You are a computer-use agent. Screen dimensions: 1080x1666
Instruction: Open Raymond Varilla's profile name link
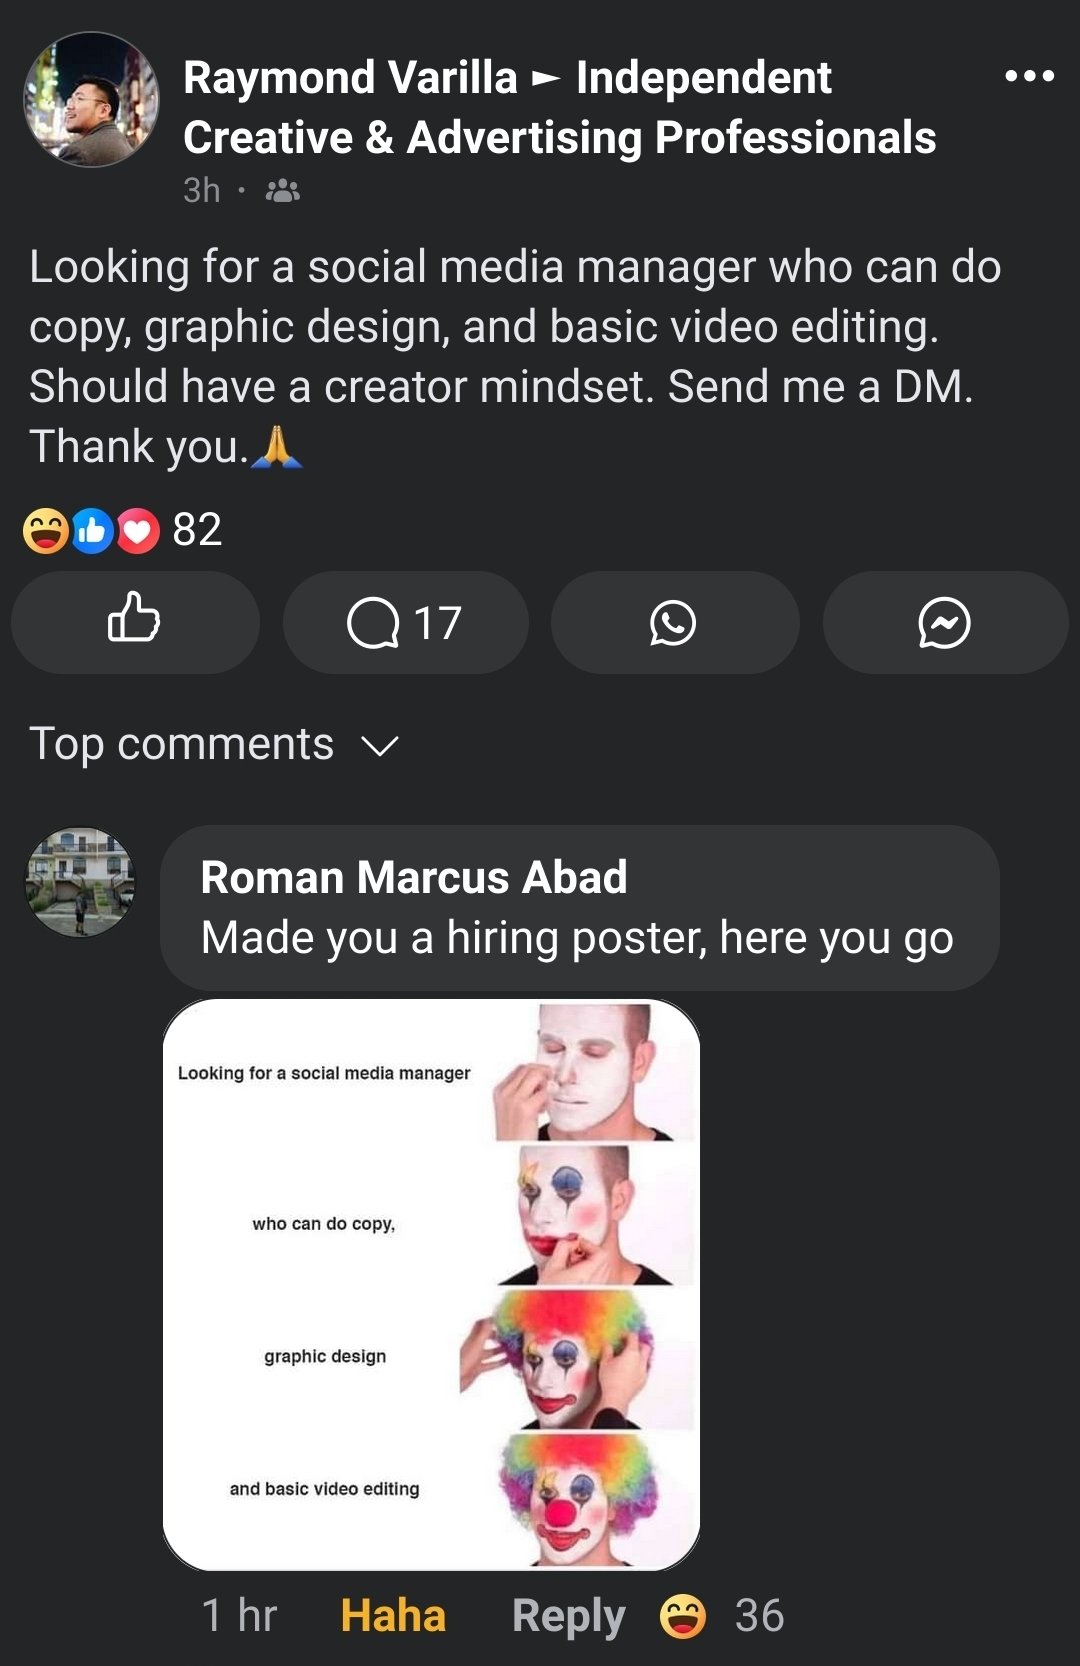point(350,77)
